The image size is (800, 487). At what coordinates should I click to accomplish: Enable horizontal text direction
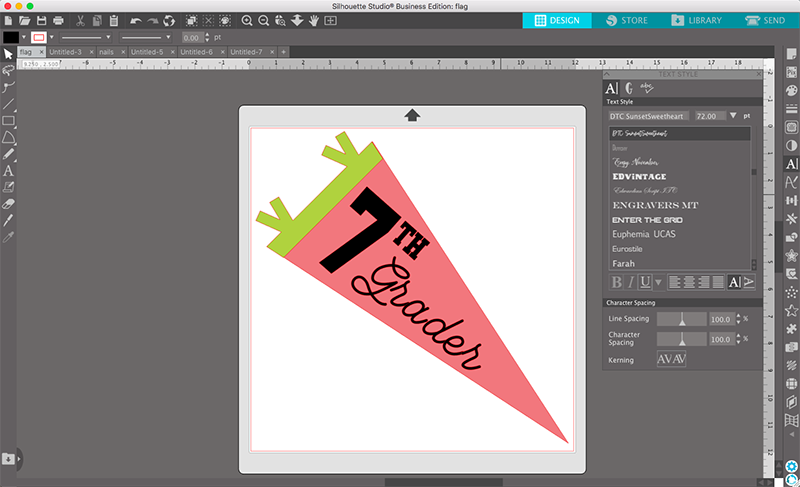pos(734,282)
